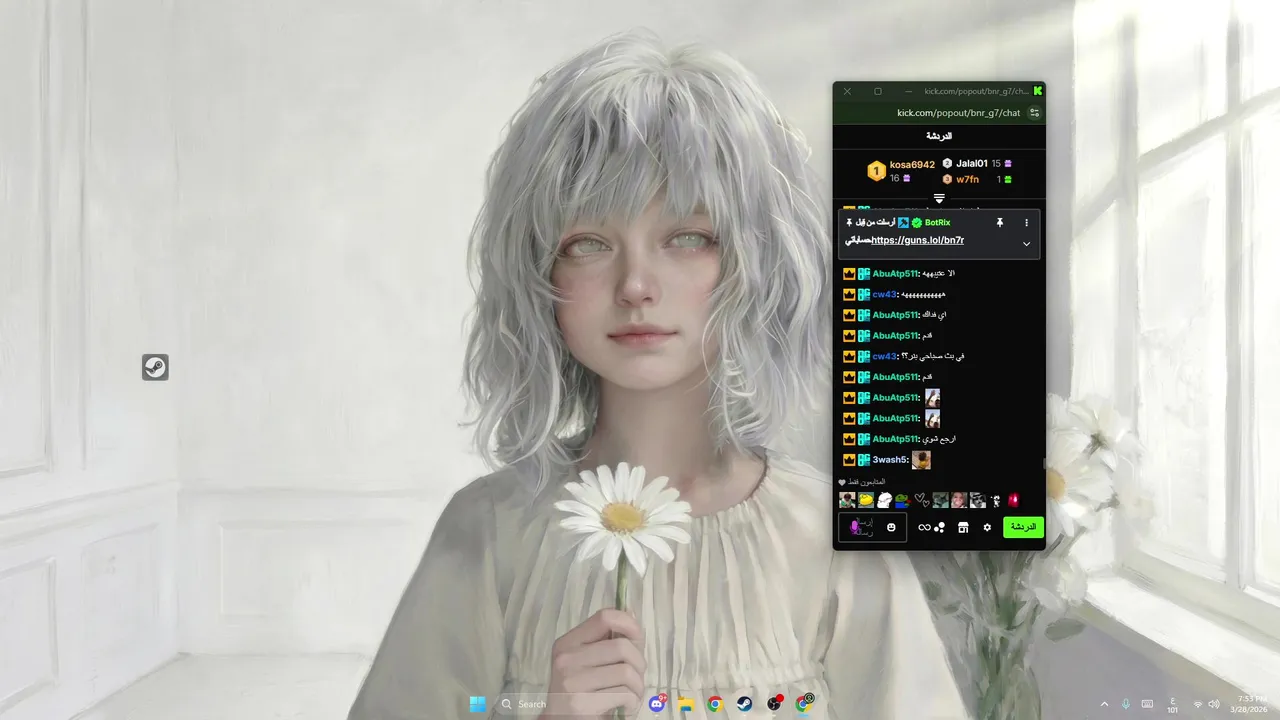
Task: Open Discord from the taskbar
Action: (x=657, y=704)
